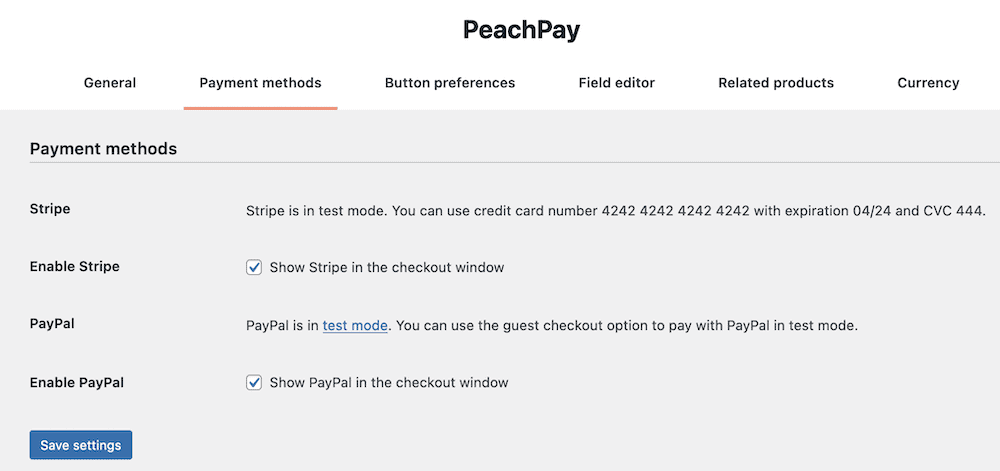Image resolution: width=1000 pixels, height=471 pixels.
Task: Click the PayPal row label
Action: [52, 324]
